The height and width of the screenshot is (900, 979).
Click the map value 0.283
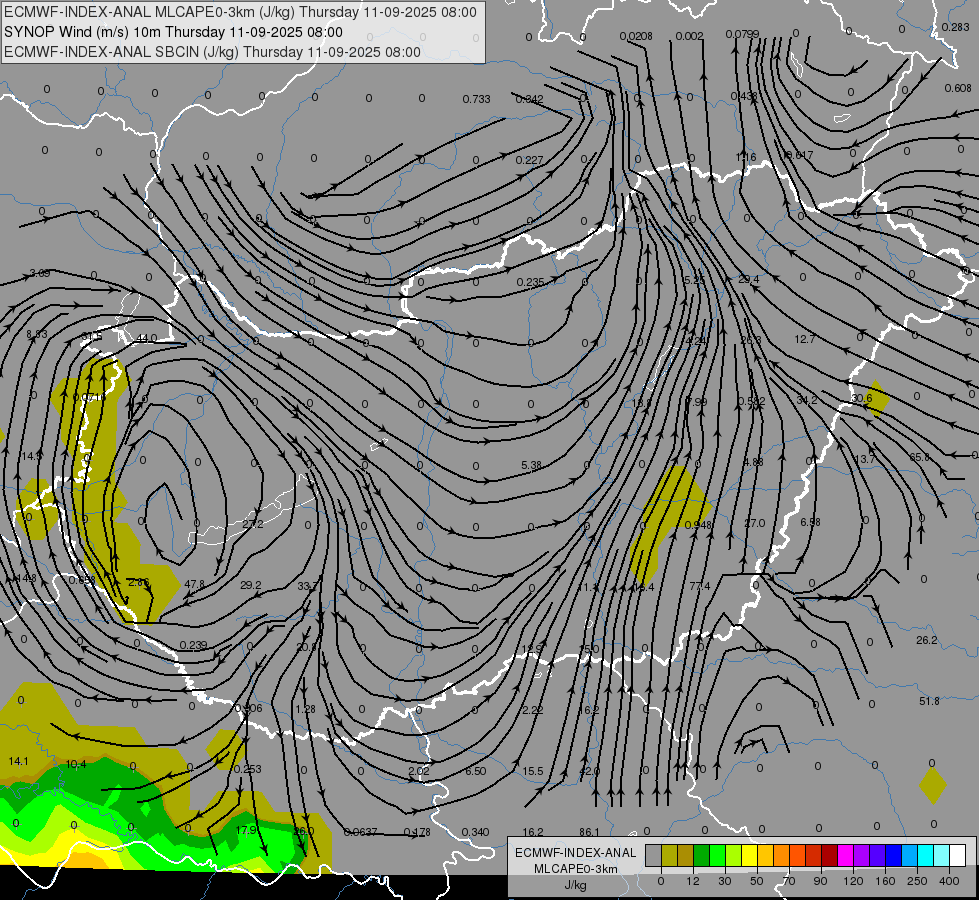point(955,27)
